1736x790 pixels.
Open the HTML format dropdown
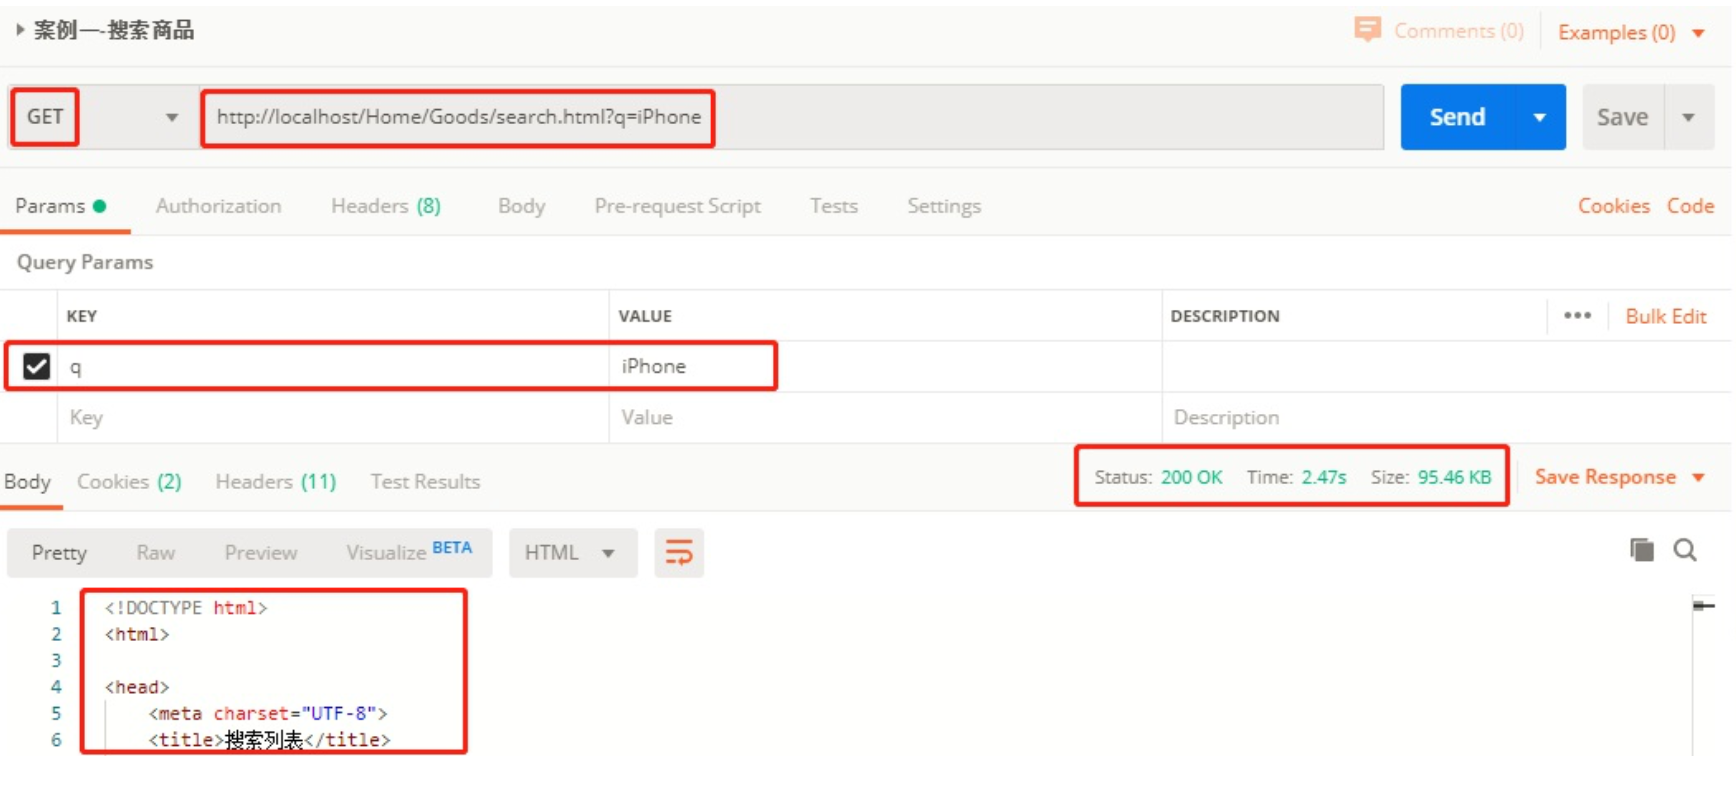(572, 553)
